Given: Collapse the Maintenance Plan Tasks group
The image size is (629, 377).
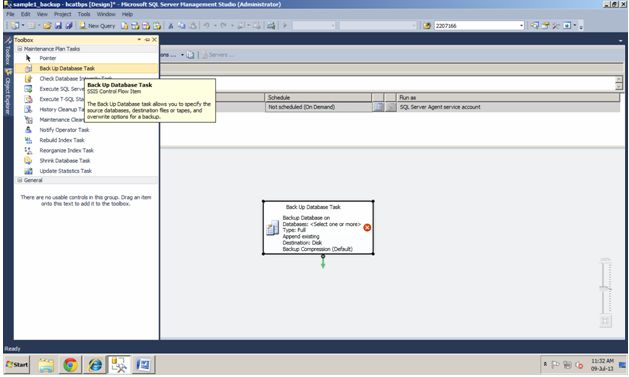Looking at the screenshot, I should point(19,49).
